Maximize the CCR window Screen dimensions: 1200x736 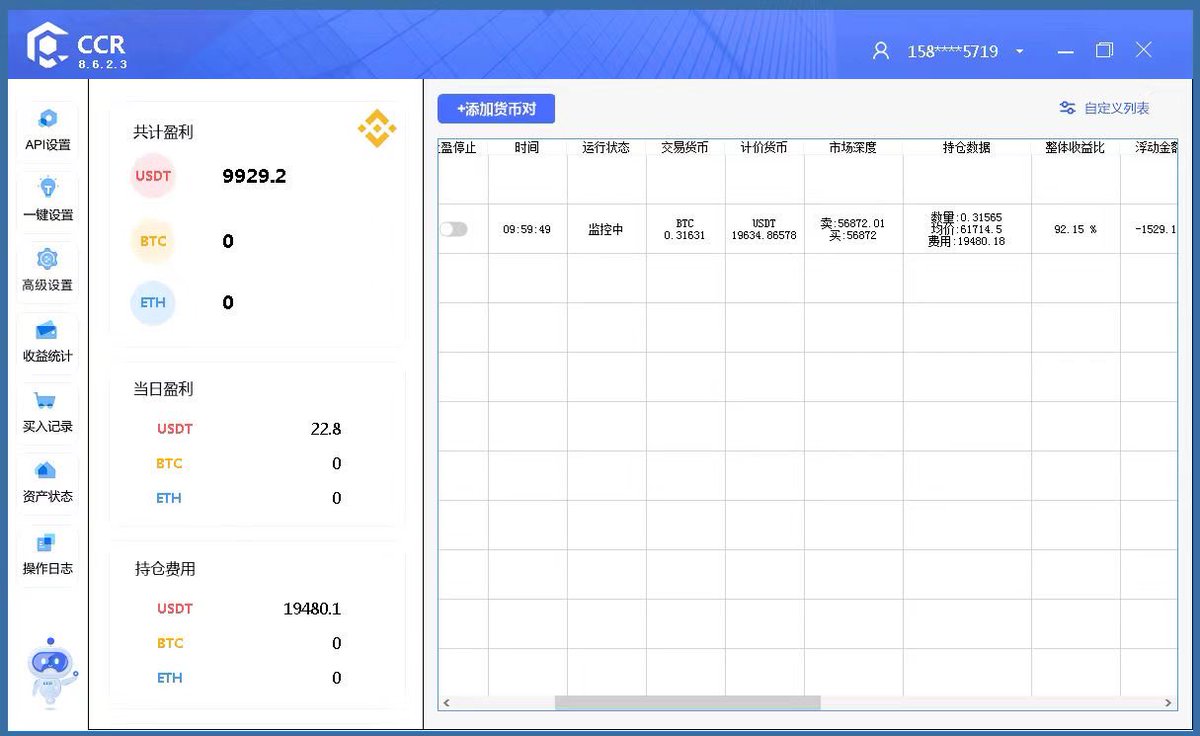tap(1105, 50)
